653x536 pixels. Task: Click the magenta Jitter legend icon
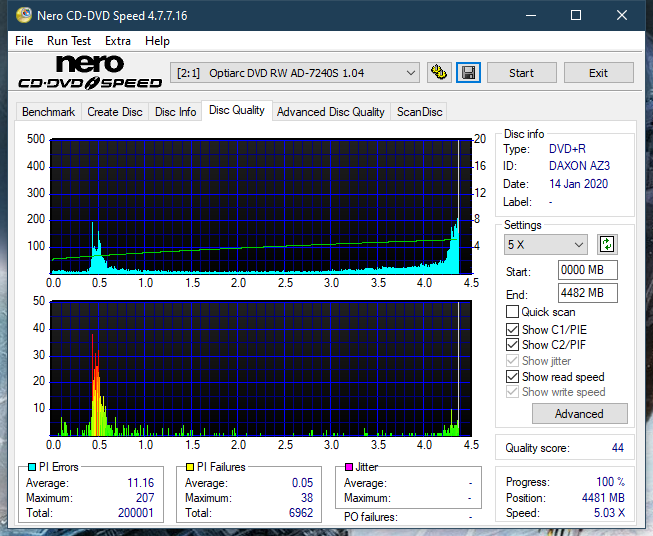(348, 467)
